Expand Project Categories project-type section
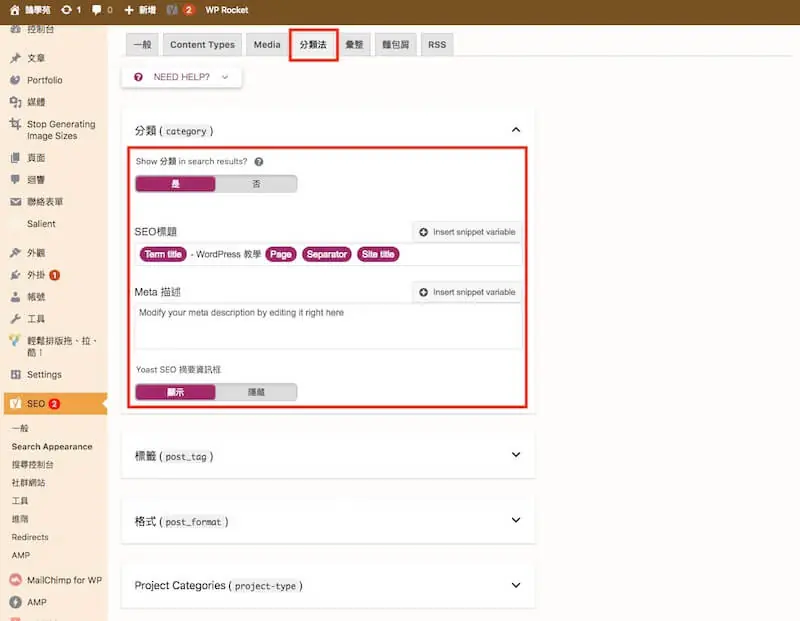This screenshot has width=800, height=621. coord(516,585)
